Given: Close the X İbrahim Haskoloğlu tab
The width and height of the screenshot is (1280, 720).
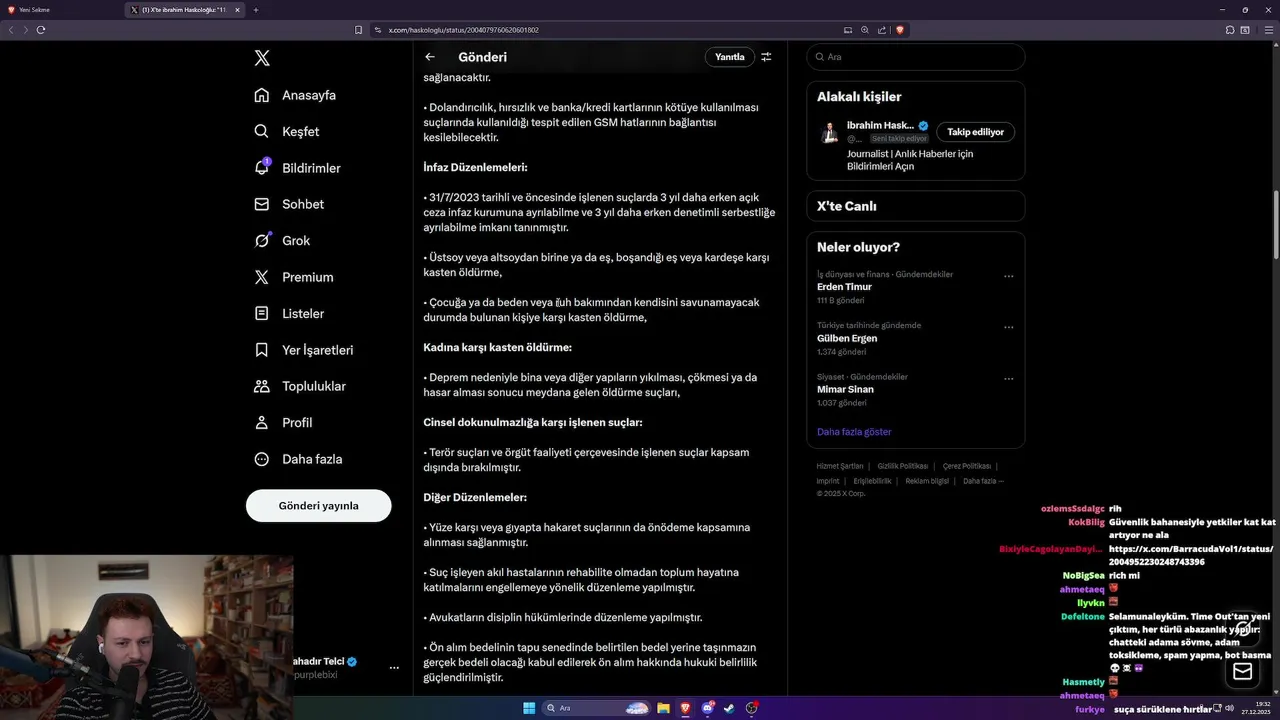Looking at the screenshot, I should click(237, 10).
